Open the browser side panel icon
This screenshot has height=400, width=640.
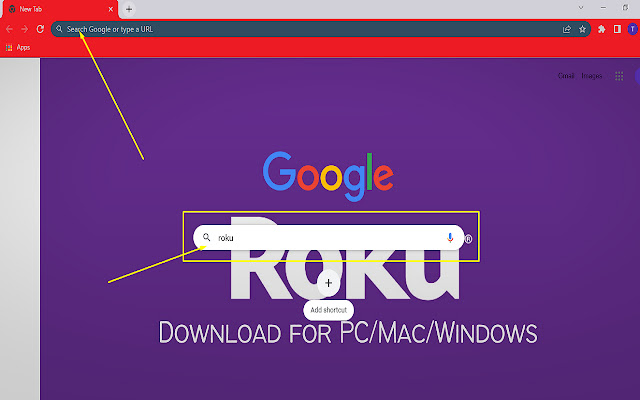(617, 29)
